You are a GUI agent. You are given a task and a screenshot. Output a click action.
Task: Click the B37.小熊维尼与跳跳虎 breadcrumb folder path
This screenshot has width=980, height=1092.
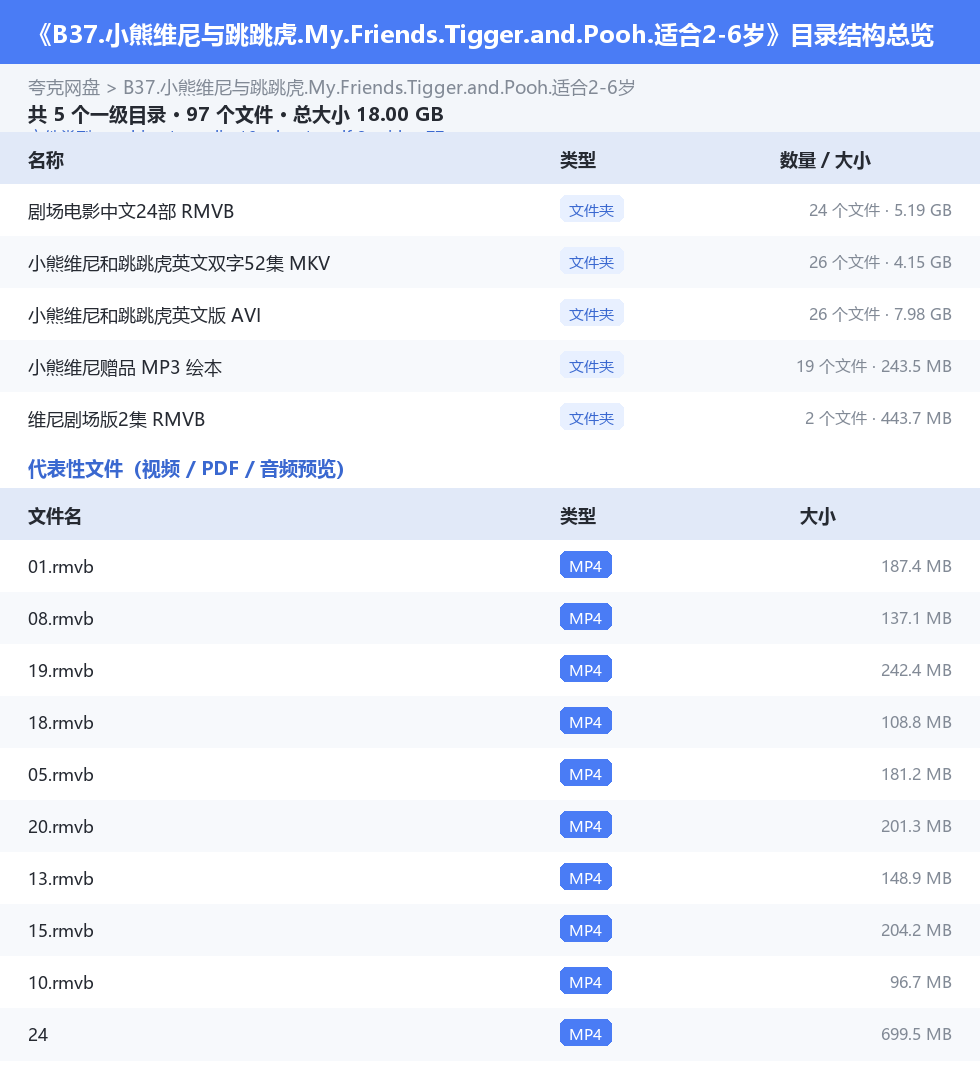pos(379,88)
